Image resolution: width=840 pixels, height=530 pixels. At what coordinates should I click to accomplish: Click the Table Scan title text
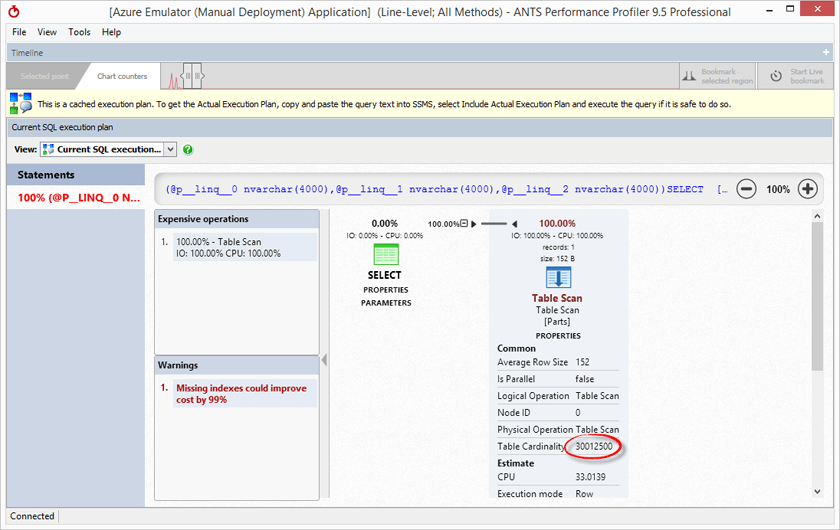557,298
